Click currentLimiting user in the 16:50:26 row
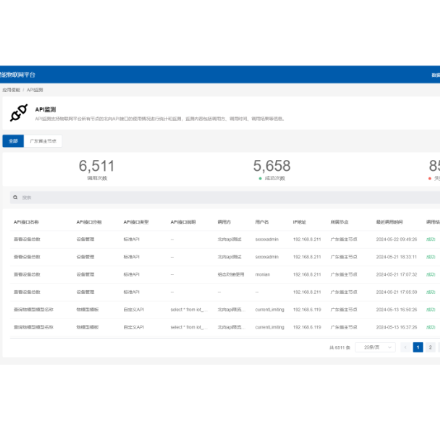 point(270,310)
